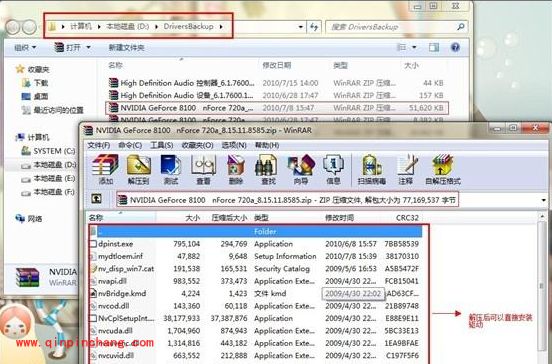Viewport: 552px width, 364px height.
Task: Click the Extract To (解压到) toolbar icon
Action: click(x=139, y=170)
